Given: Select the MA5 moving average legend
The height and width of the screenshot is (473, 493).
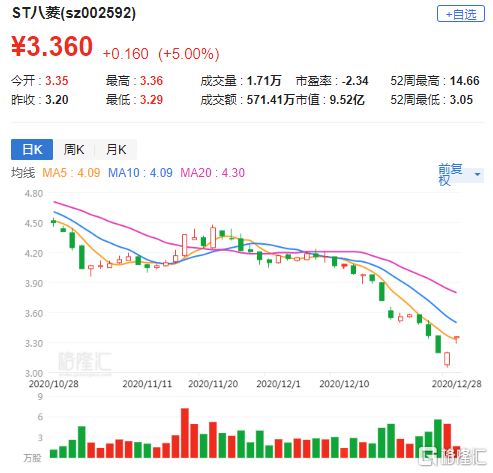Looking at the screenshot, I should click(71, 173).
